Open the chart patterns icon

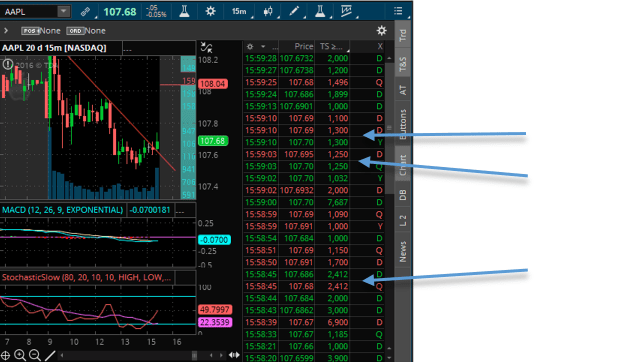(346, 11)
